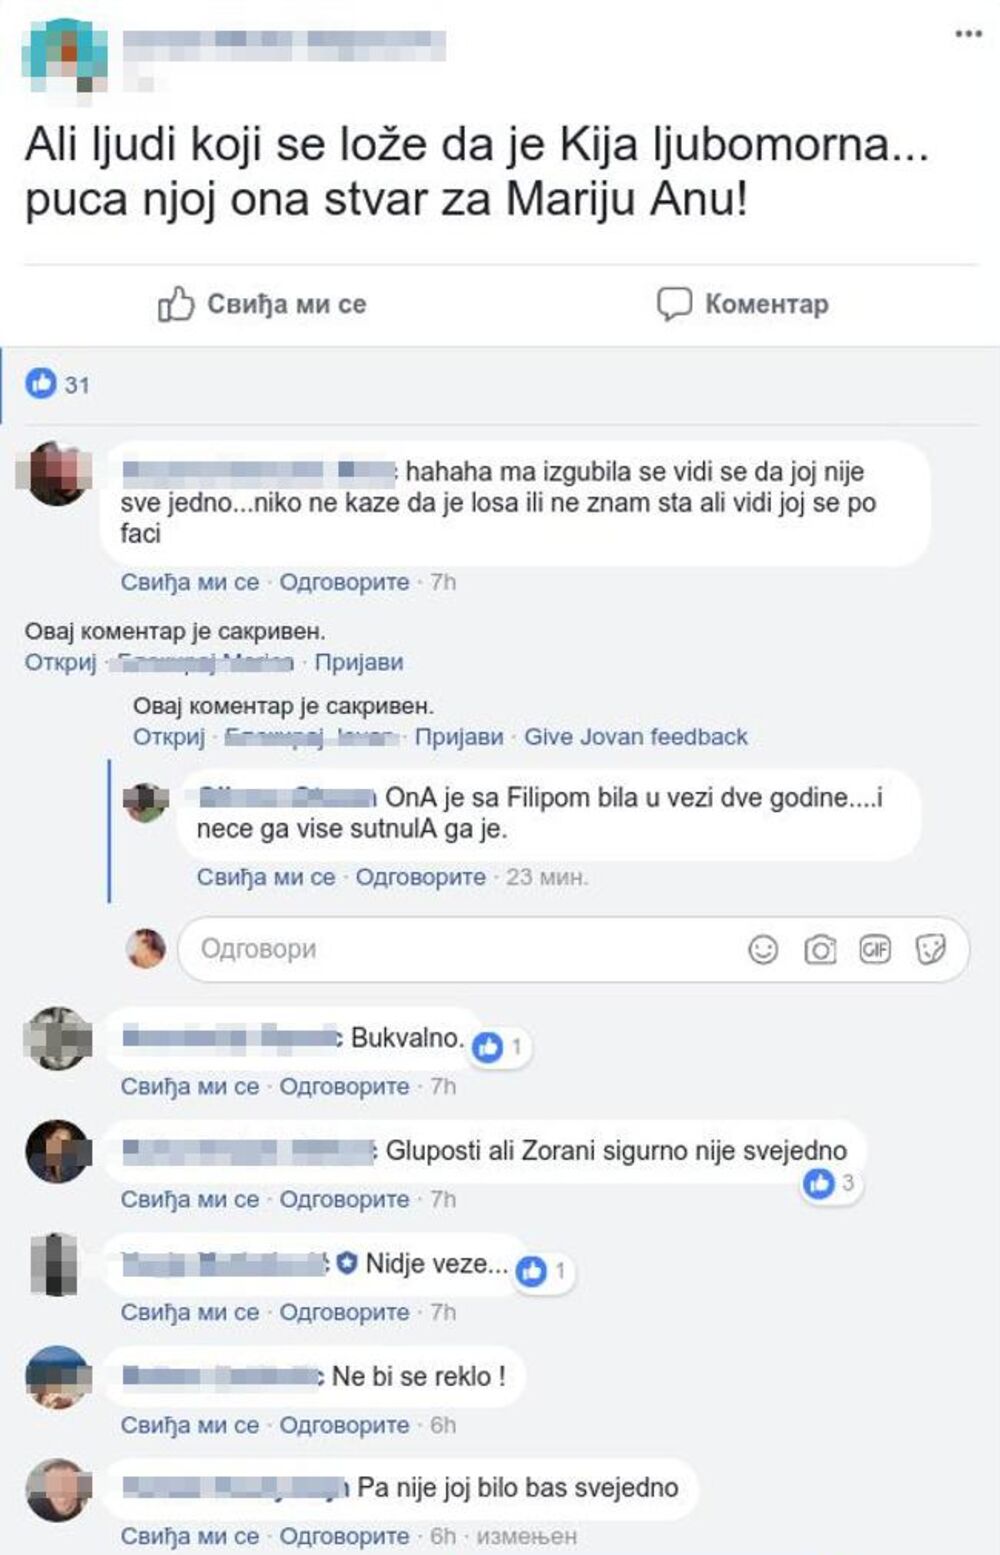
Task: Reply to the Ne bi se reklo comment
Action: pos(344,1425)
